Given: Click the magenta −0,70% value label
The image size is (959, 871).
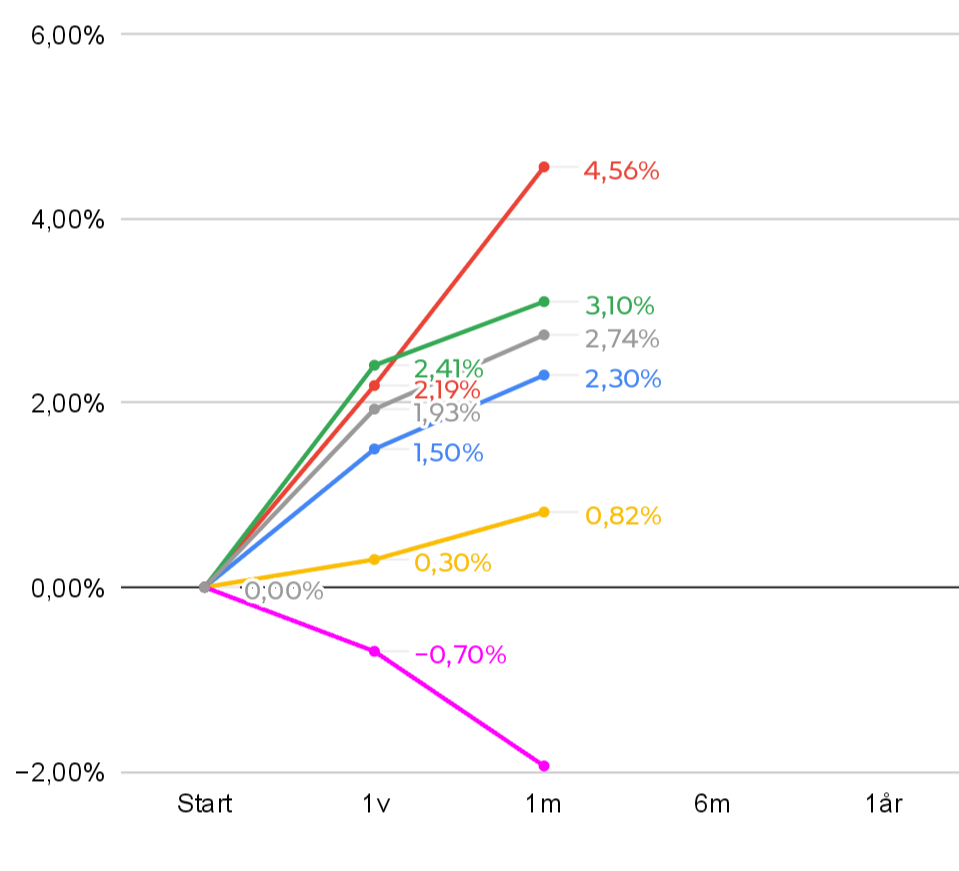Looking at the screenshot, I should 460,655.
